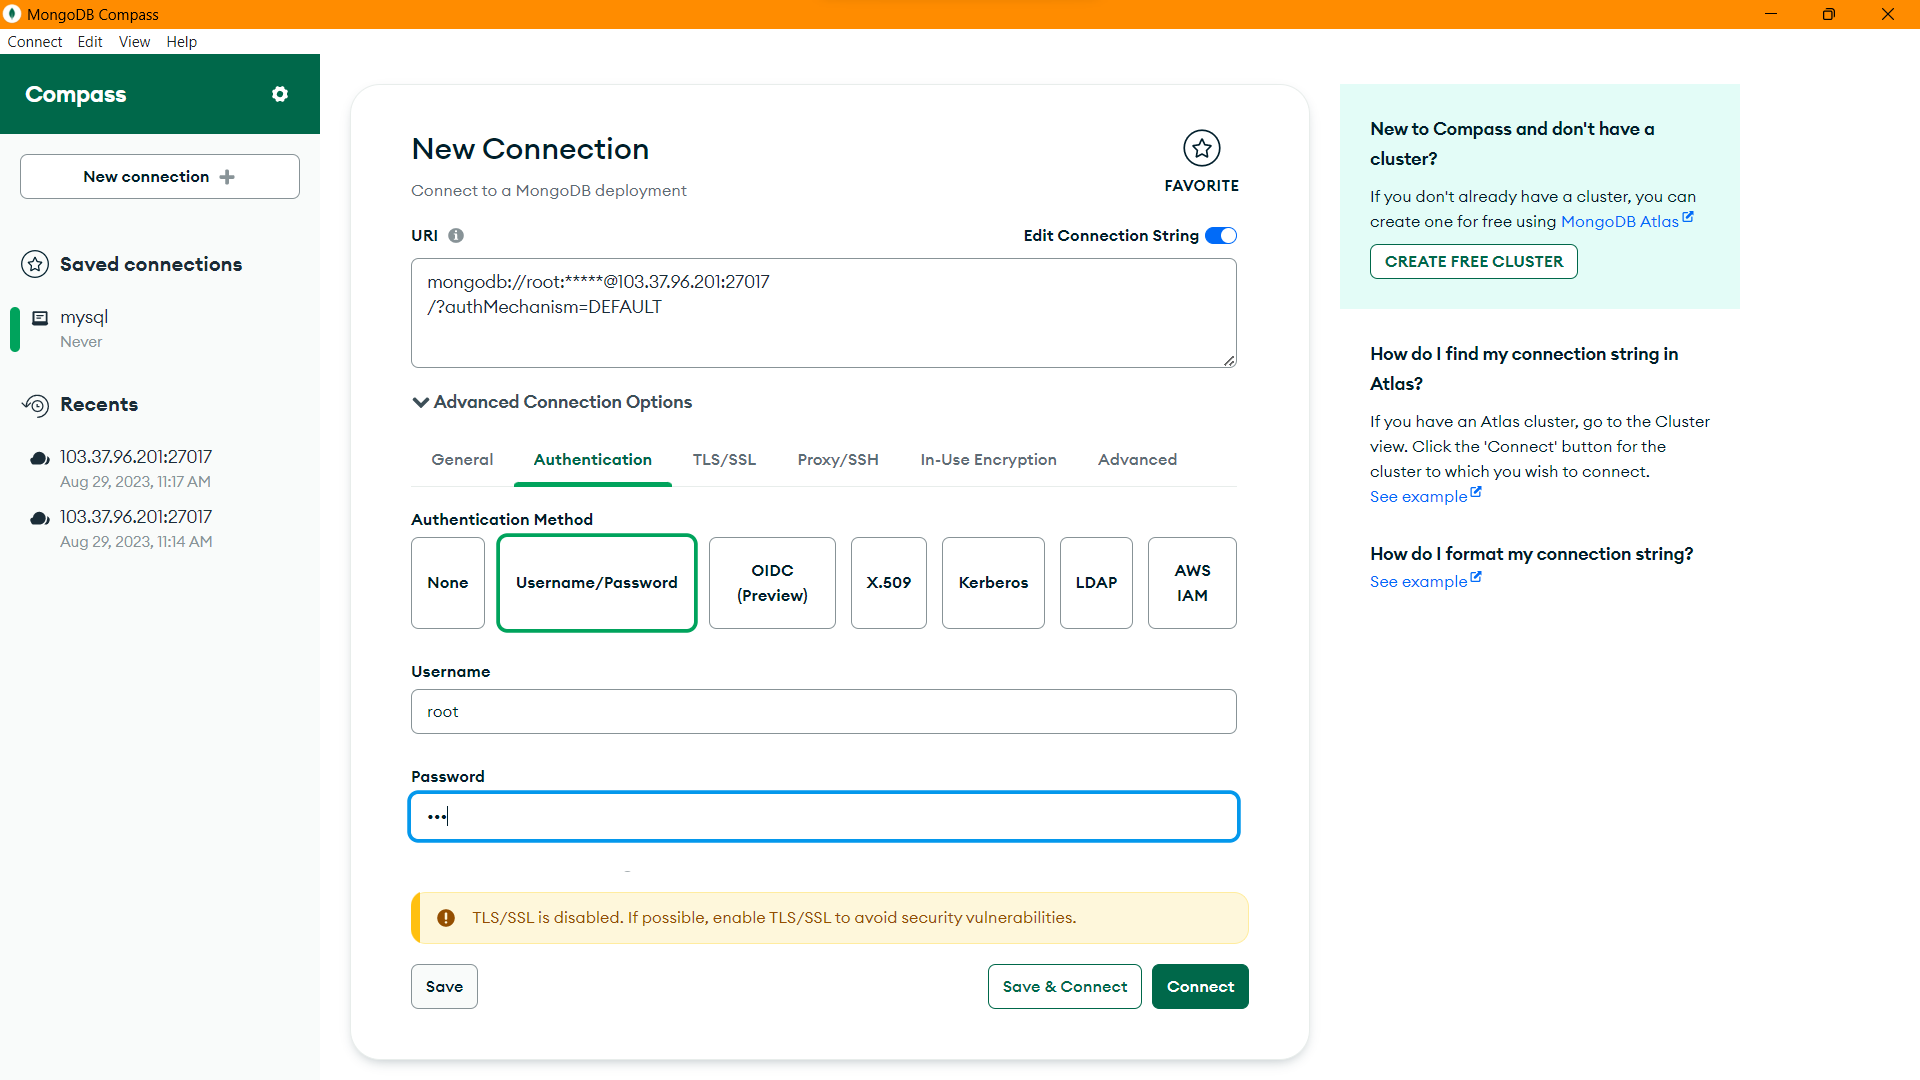Open See example under format connection string
The height and width of the screenshot is (1080, 1920).
tap(1419, 582)
